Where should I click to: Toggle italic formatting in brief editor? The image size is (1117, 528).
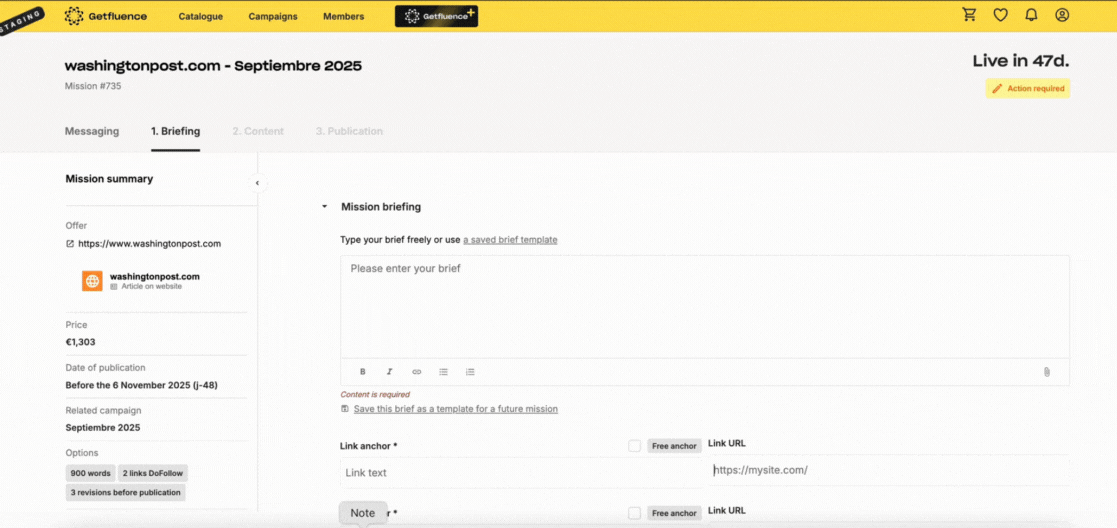pos(389,372)
